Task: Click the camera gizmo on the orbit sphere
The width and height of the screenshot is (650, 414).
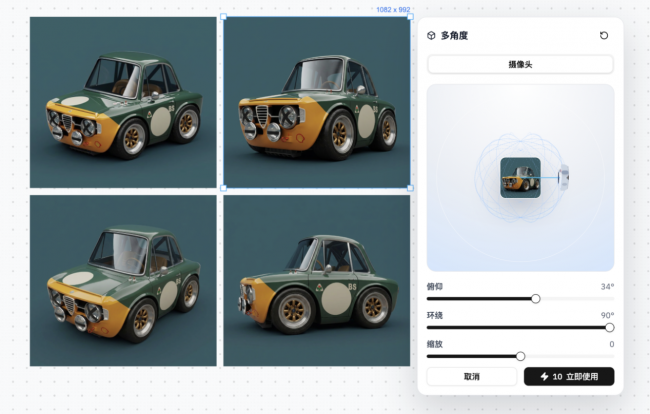Action: point(563,178)
